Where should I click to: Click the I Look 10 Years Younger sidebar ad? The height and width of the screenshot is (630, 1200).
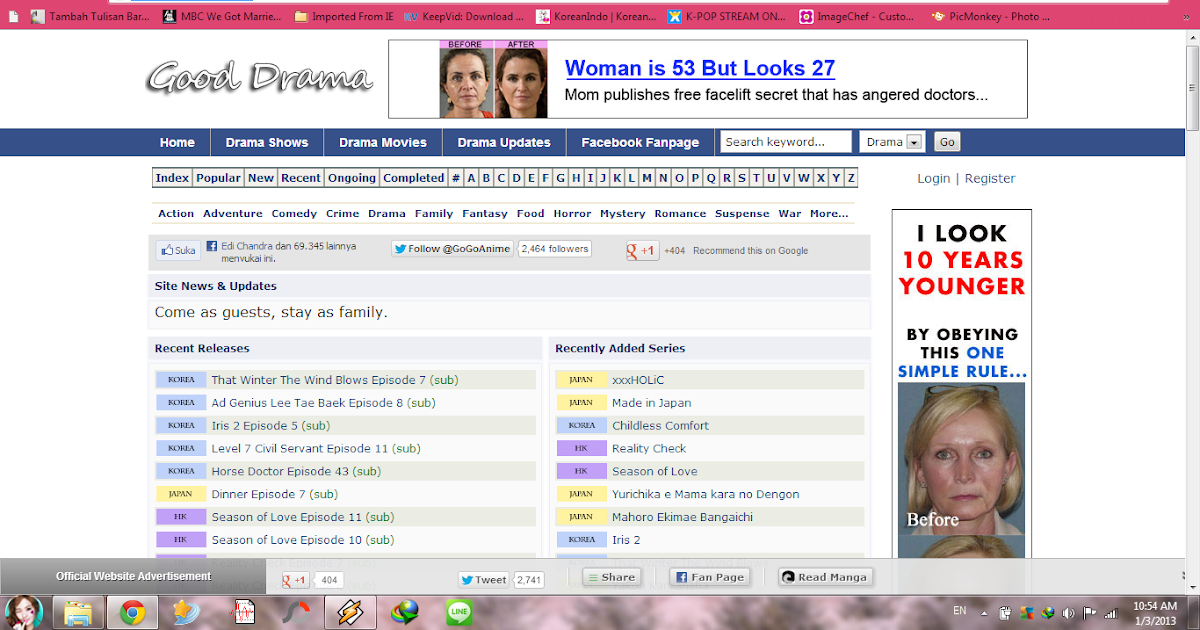(961, 385)
